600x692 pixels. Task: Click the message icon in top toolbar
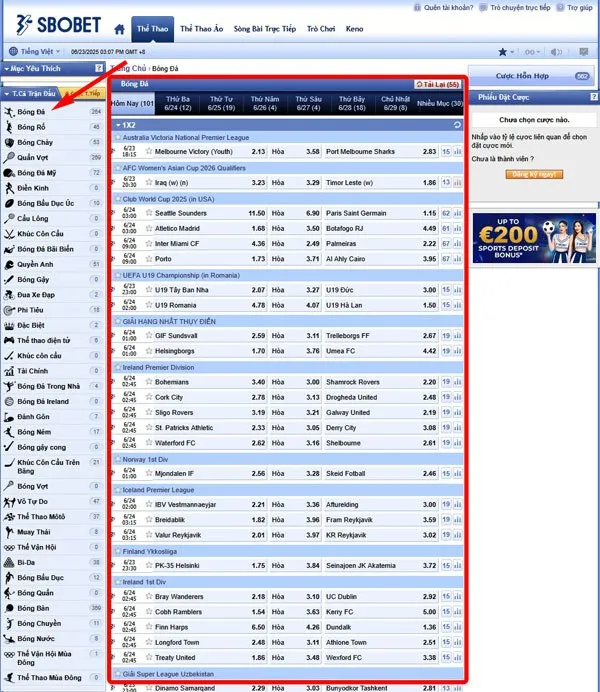click(584, 52)
